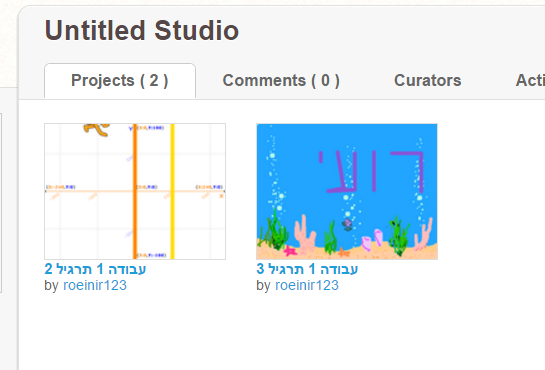Screen dimensions: 545x370
Task: Open project title link ending in 3
Action: pos(307,269)
